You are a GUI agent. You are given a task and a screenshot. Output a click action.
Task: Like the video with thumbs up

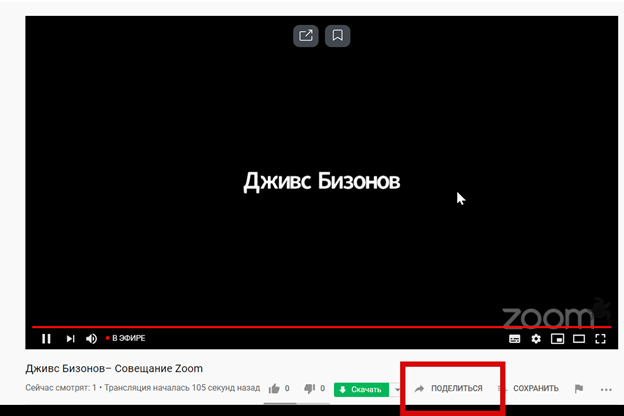[275, 389]
